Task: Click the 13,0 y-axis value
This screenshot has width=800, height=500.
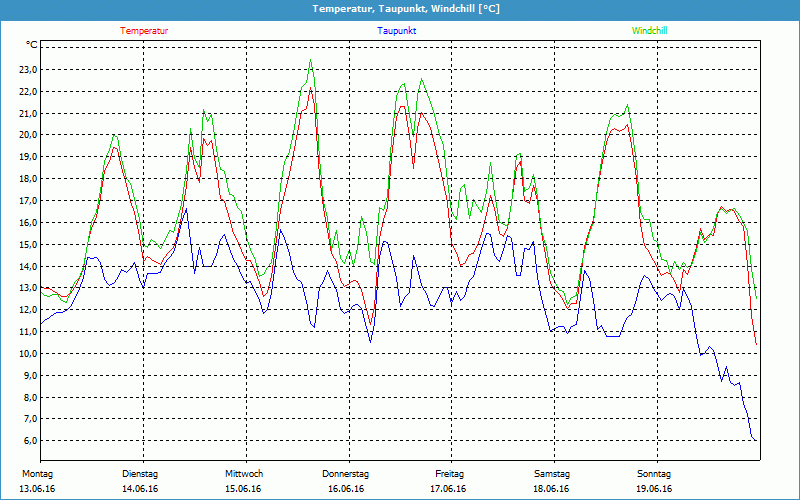Action: pos(28,288)
